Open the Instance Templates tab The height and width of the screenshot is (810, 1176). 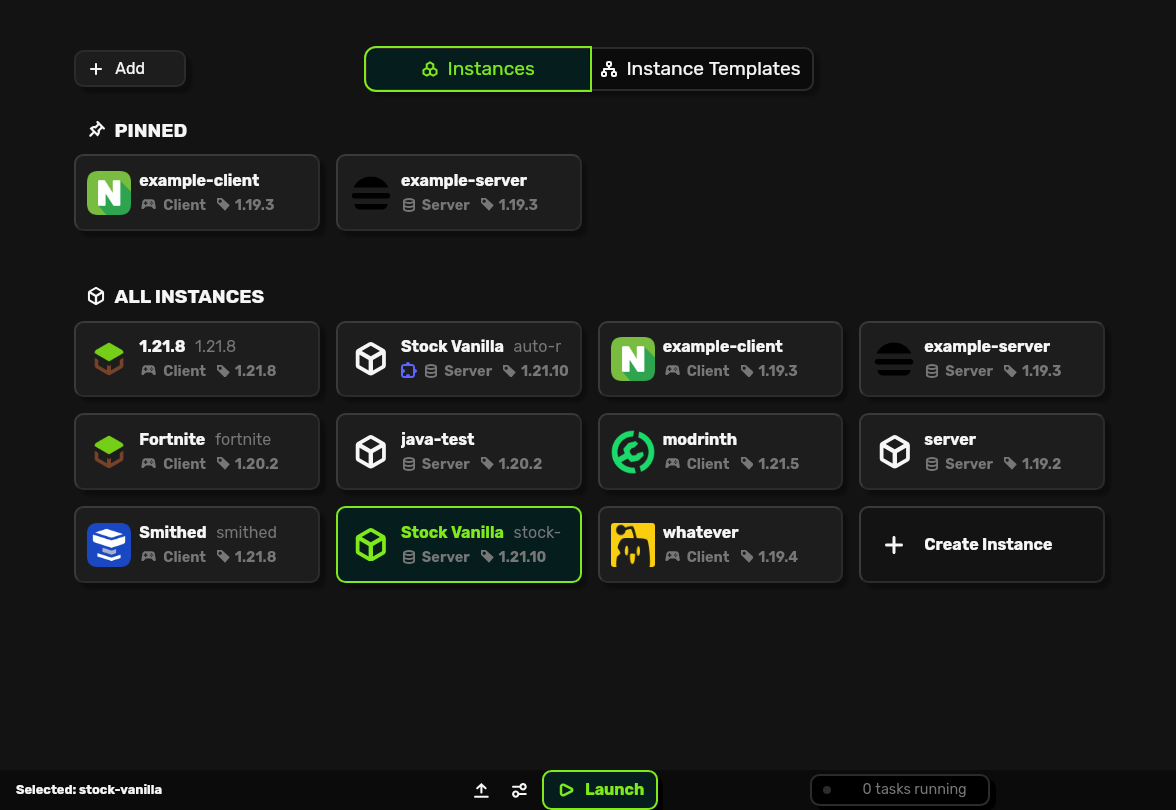coord(702,69)
